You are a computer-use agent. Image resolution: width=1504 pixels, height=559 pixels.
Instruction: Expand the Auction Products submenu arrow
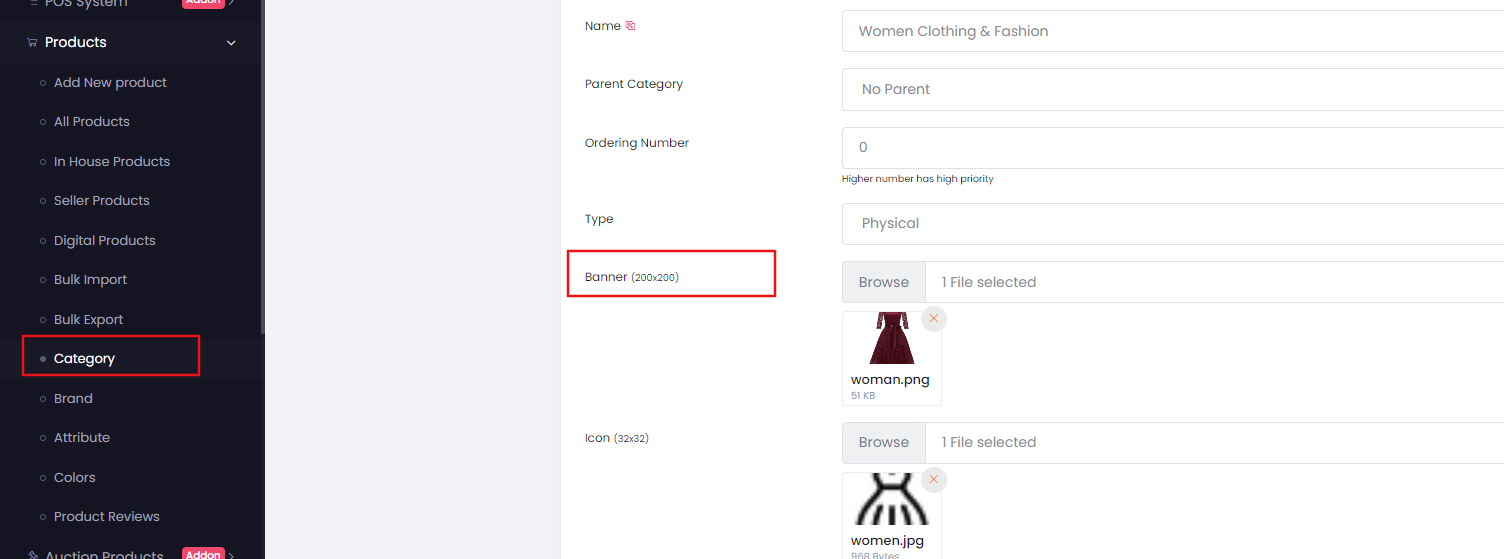coord(233,555)
